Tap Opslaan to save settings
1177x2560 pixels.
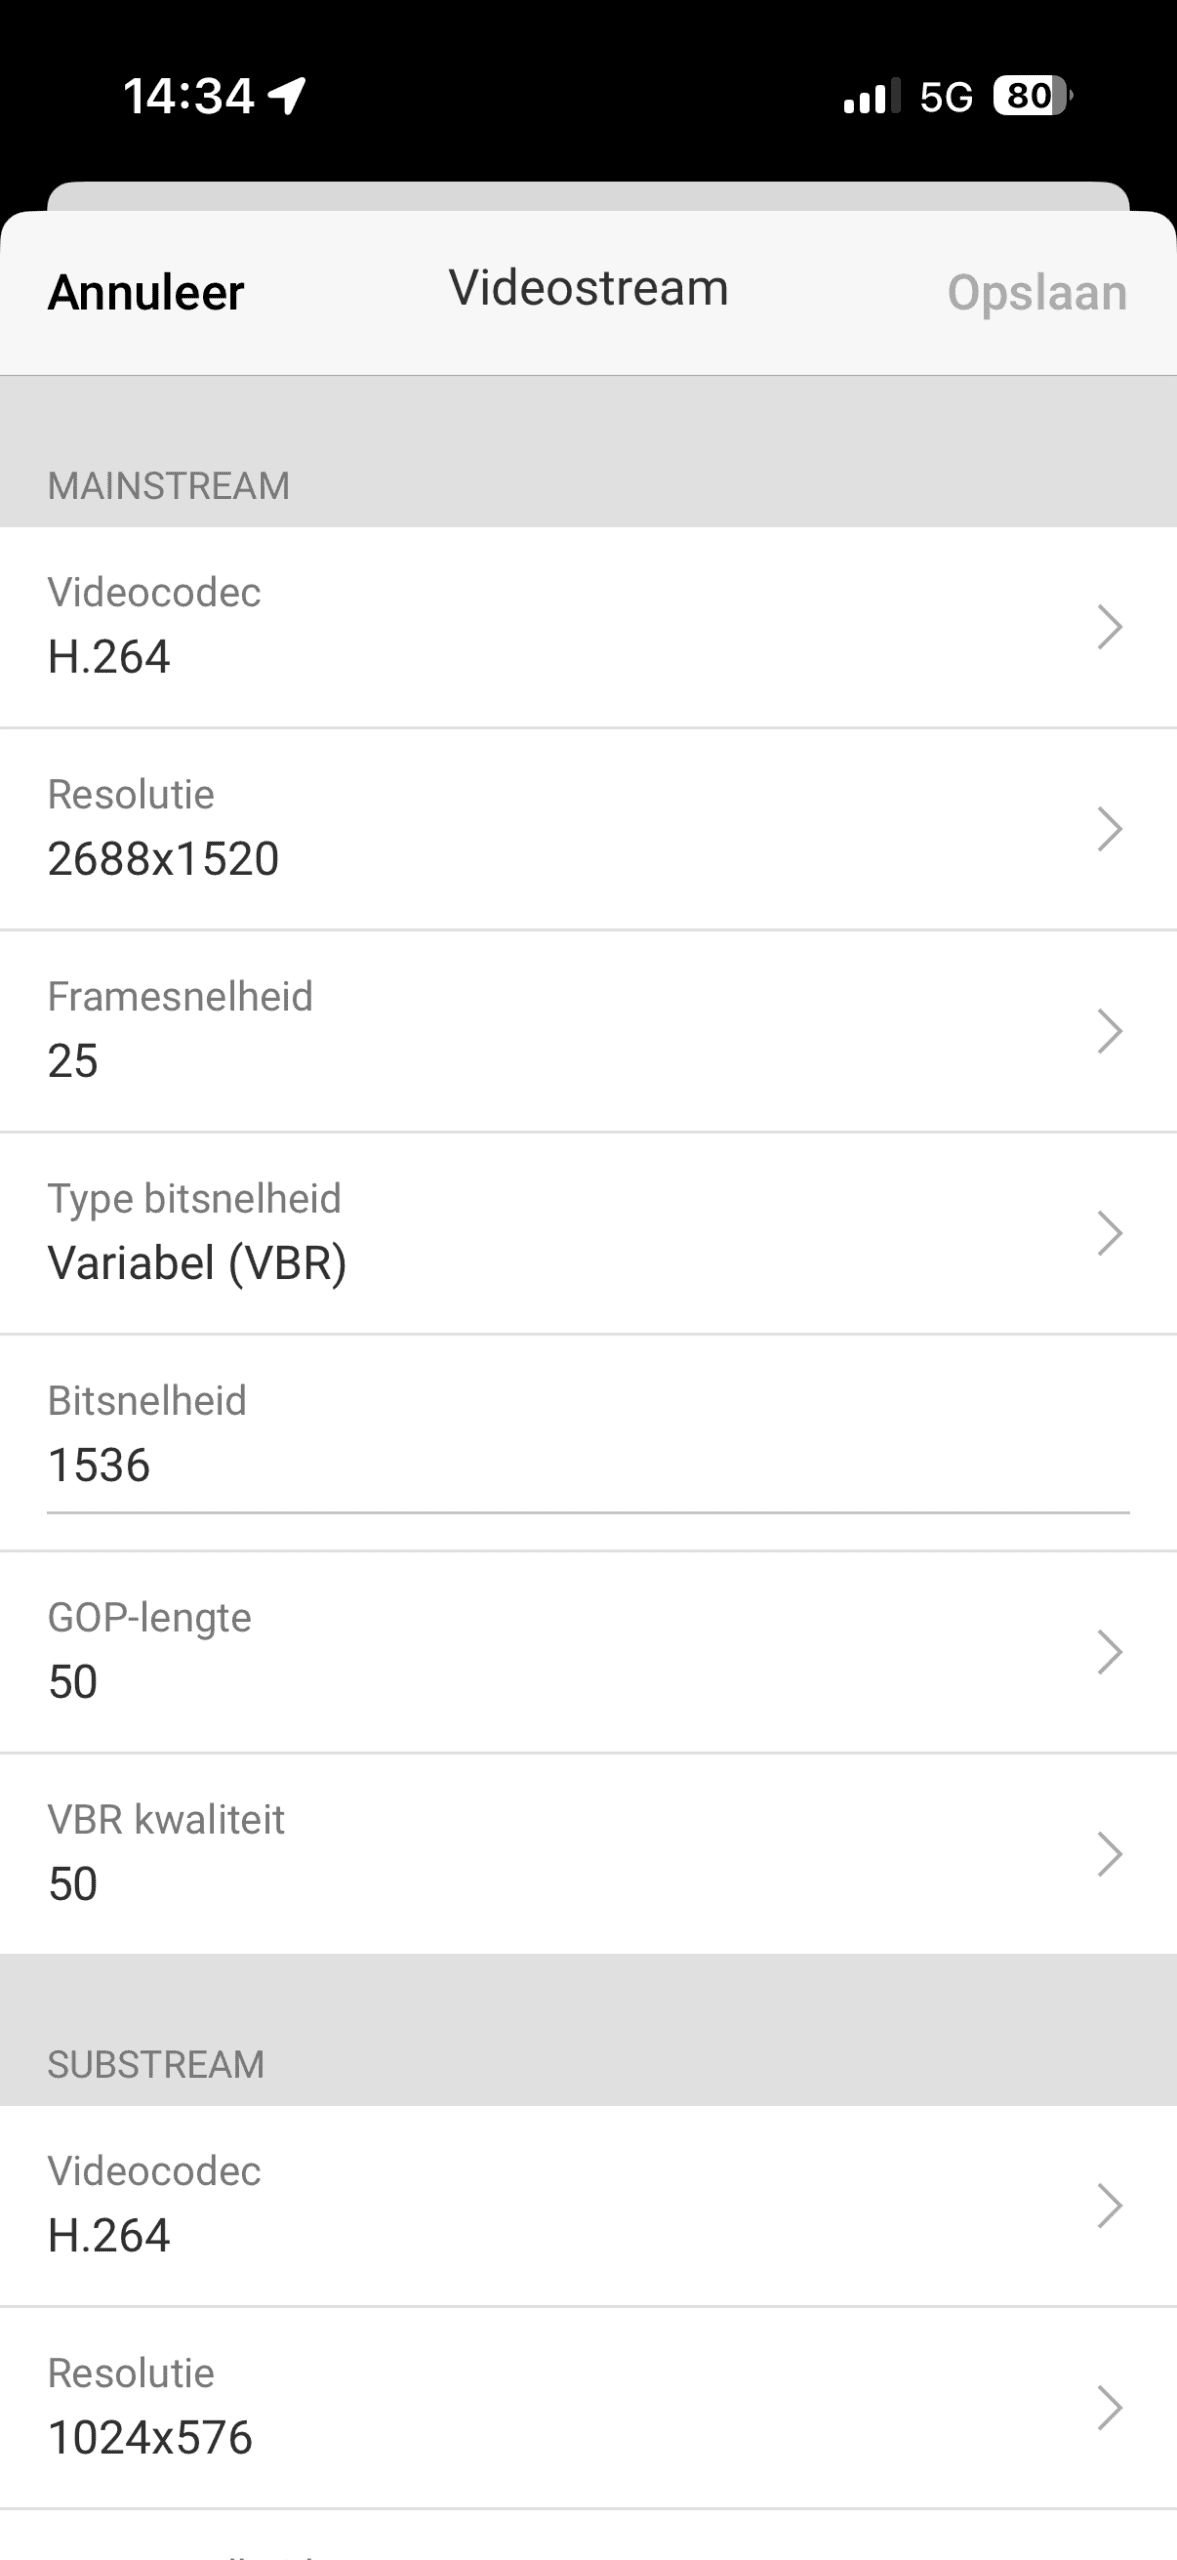tap(1036, 293)
